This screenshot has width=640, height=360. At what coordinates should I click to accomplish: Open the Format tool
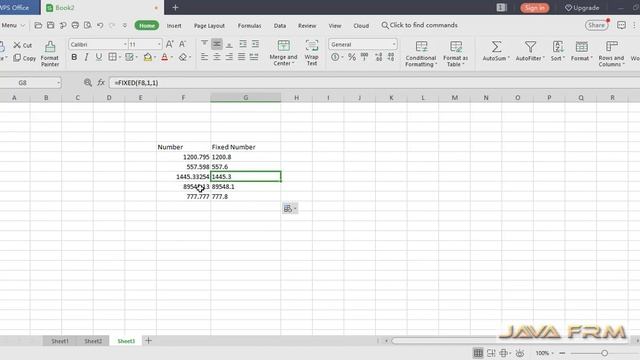pos(582,51)
